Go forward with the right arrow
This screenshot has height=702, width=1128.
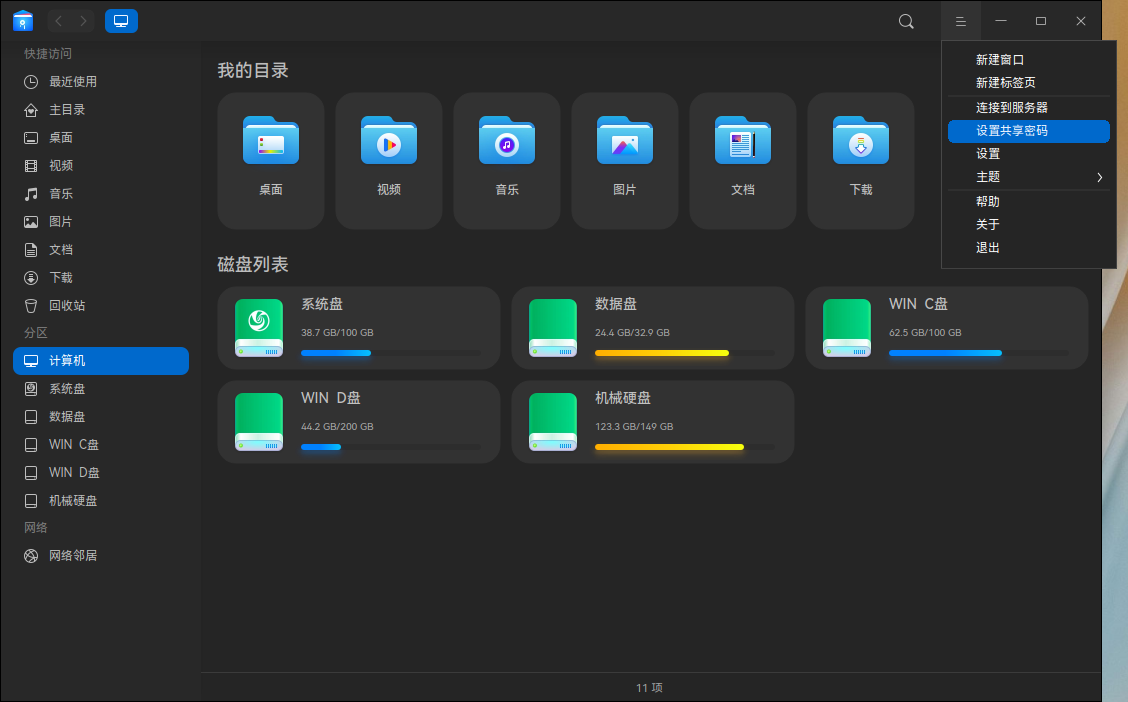83,22
